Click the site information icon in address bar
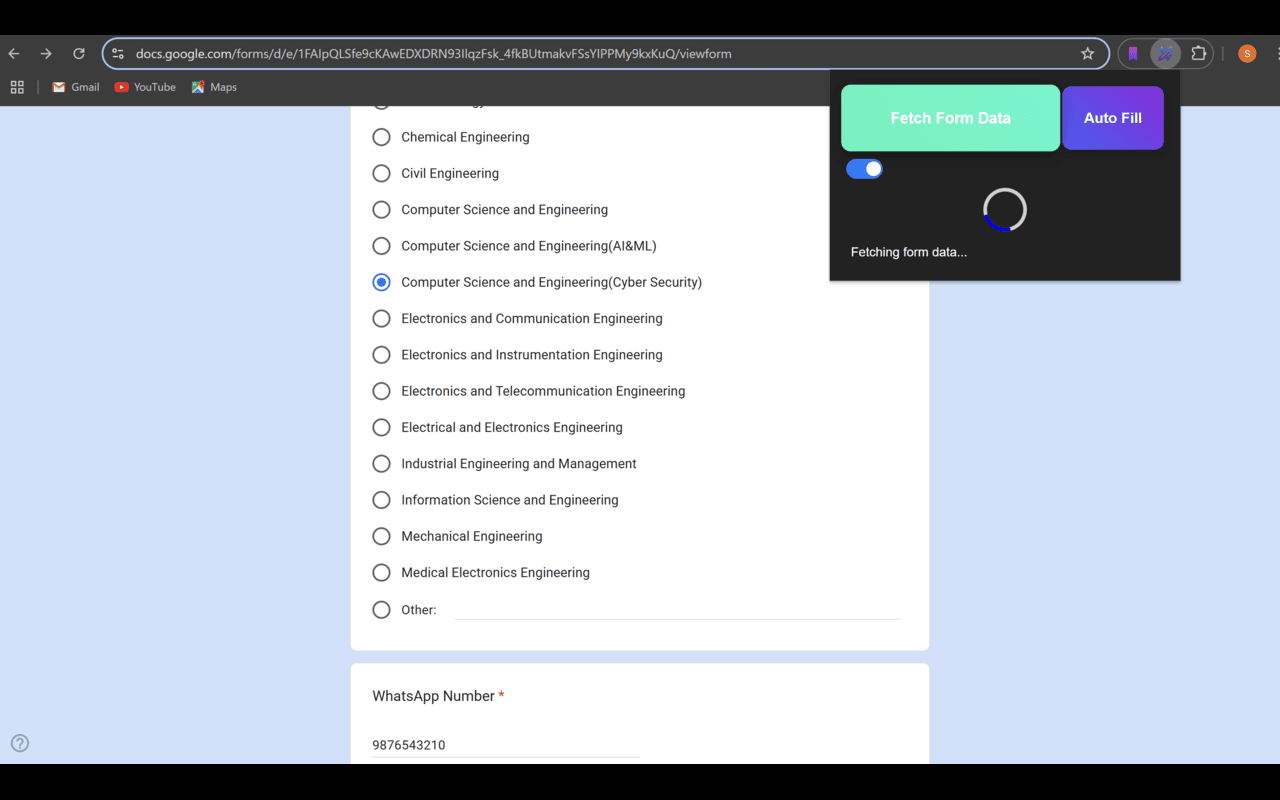Viewport: 1280px width, 800px height. tap(118, 53)
